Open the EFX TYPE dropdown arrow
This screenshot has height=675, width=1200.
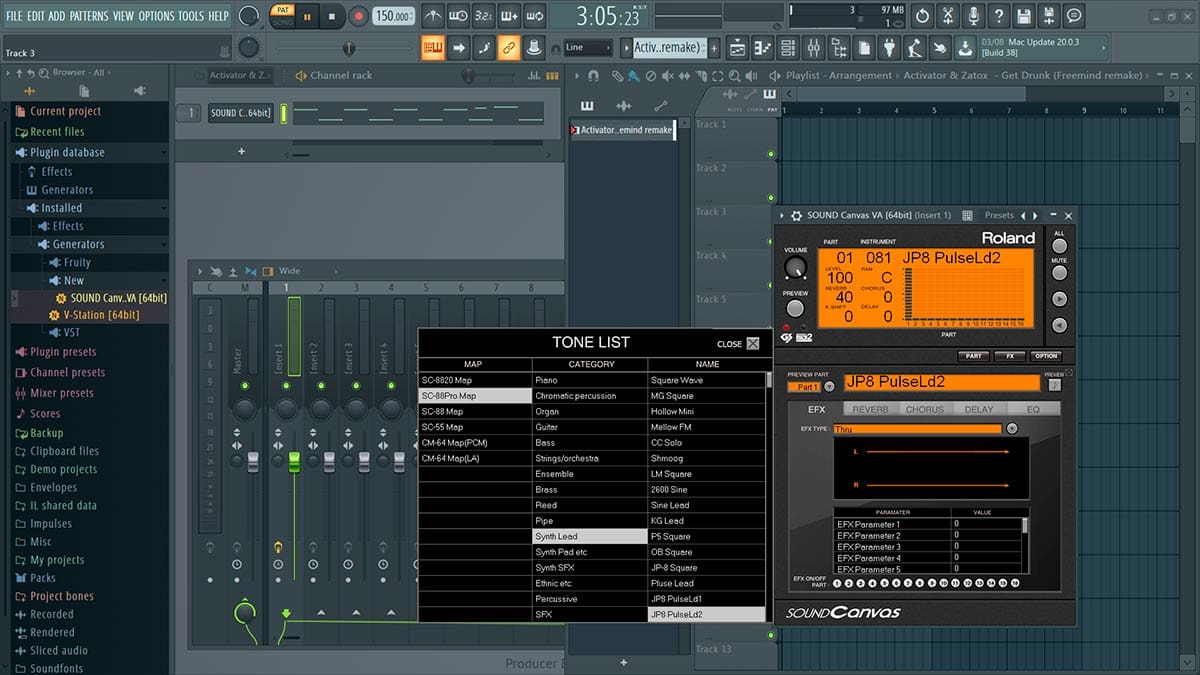pos(1012,428)
